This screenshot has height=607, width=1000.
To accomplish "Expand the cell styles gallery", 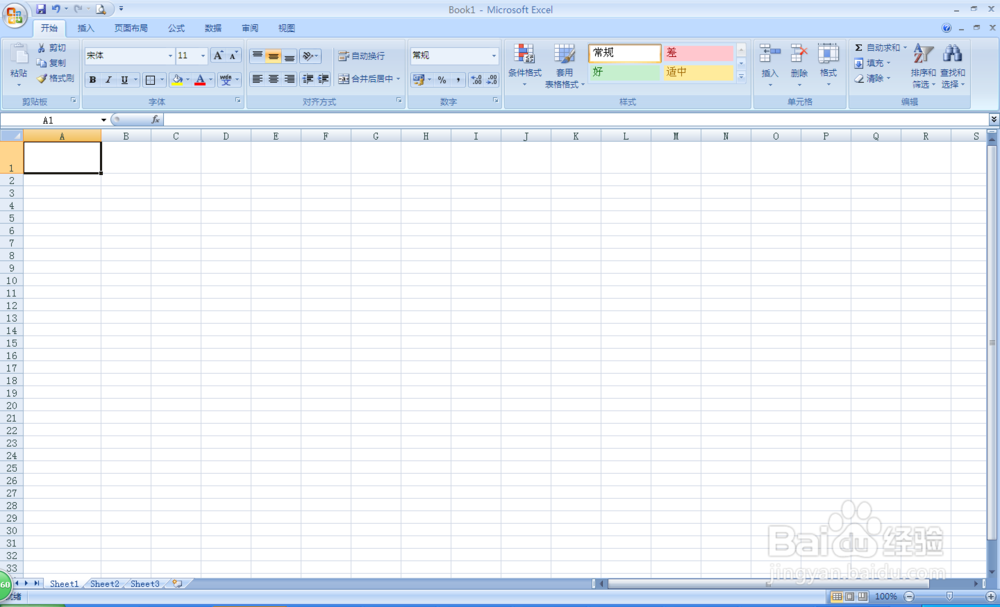I will coord(741,76).
